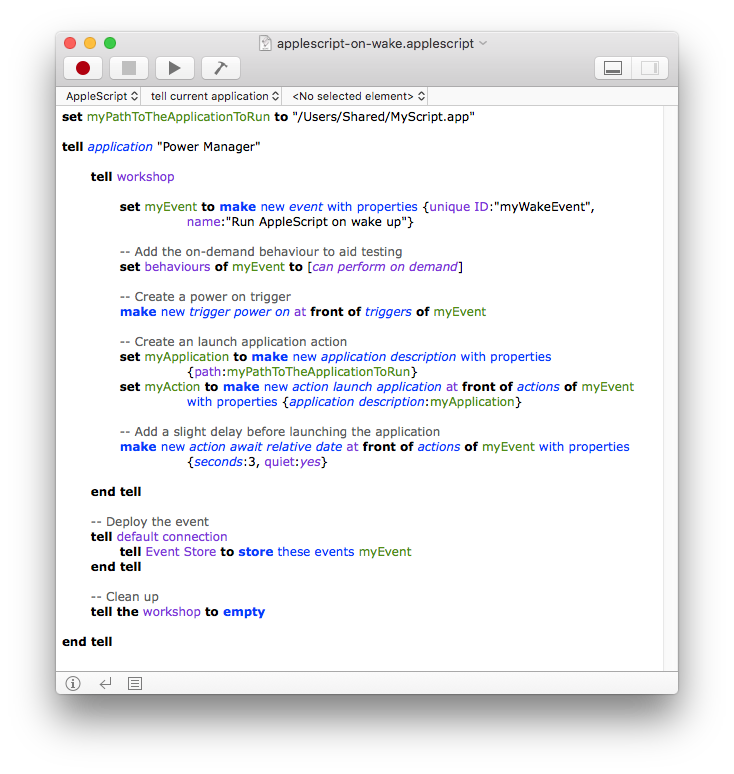Image resolution: width=734 pixels, height=774 pixels.
Task: Show the log pane list icon
Action: coord(135,683)
